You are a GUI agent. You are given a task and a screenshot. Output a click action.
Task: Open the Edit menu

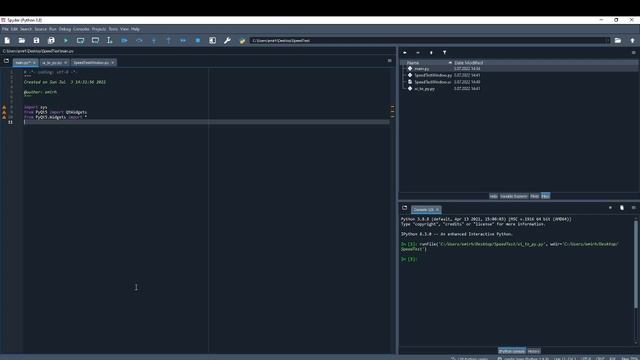tap(14, 29)
